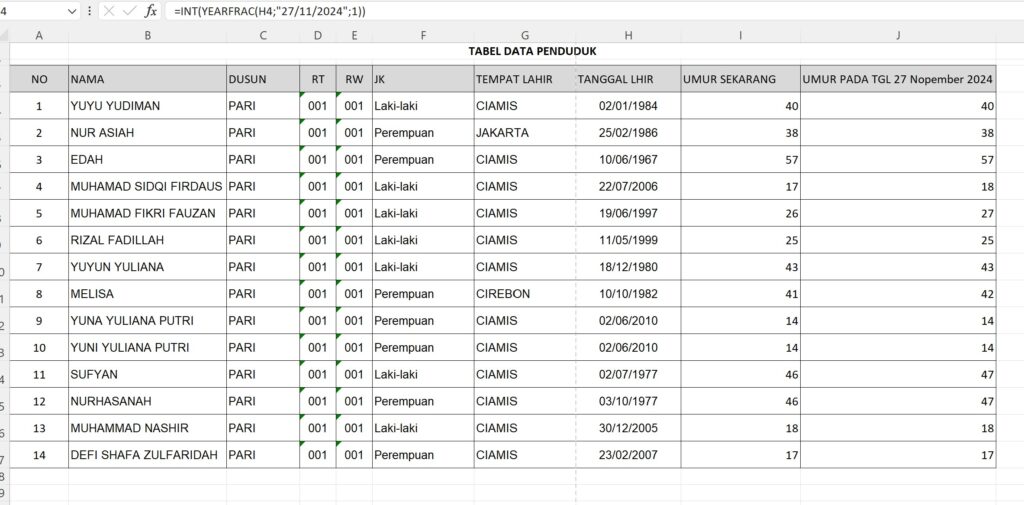Select column H header
The width and height of the screenshot is (1024, 505).
[x=628, y=36]
